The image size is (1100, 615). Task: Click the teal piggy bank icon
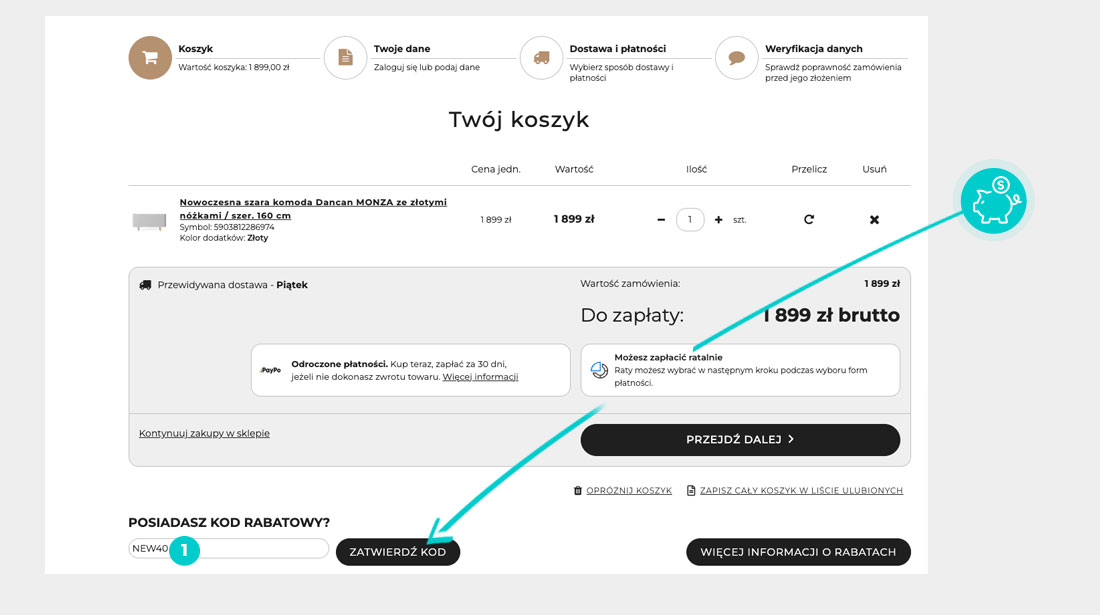click(x=993, y=201)
